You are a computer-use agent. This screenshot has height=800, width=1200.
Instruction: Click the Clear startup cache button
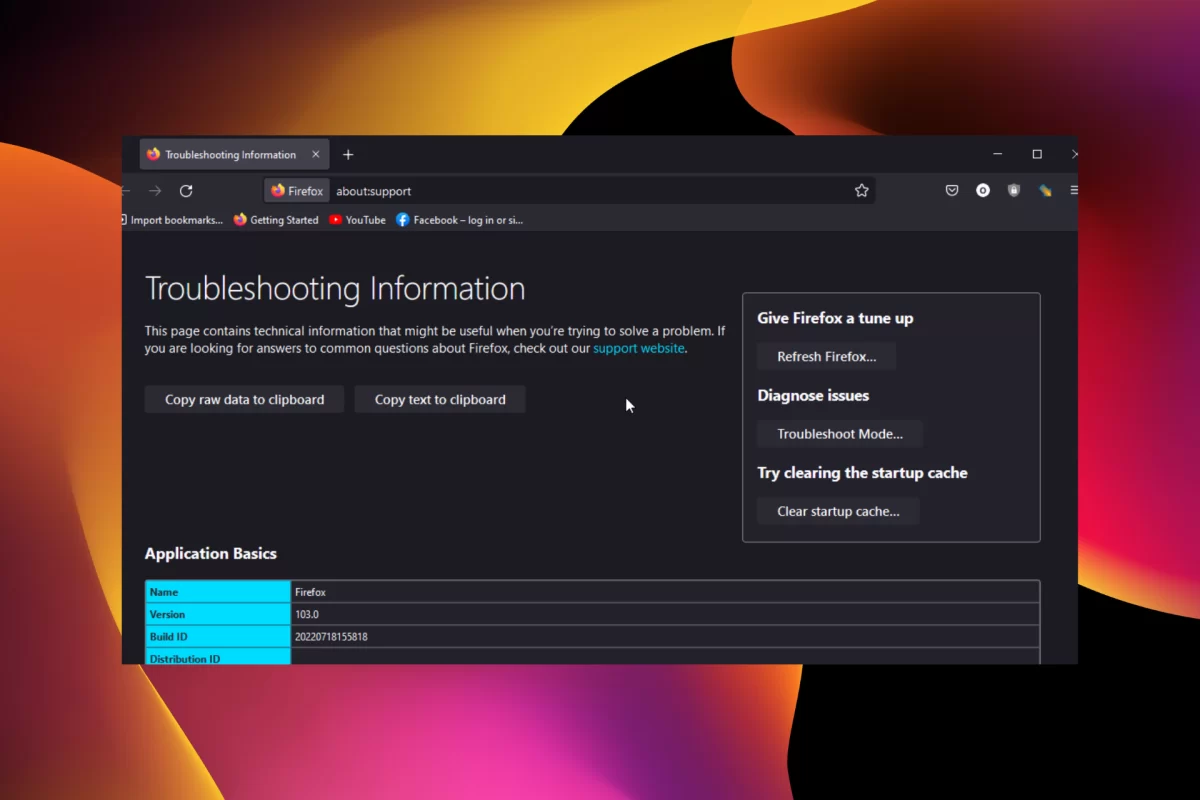pos(838,511)
